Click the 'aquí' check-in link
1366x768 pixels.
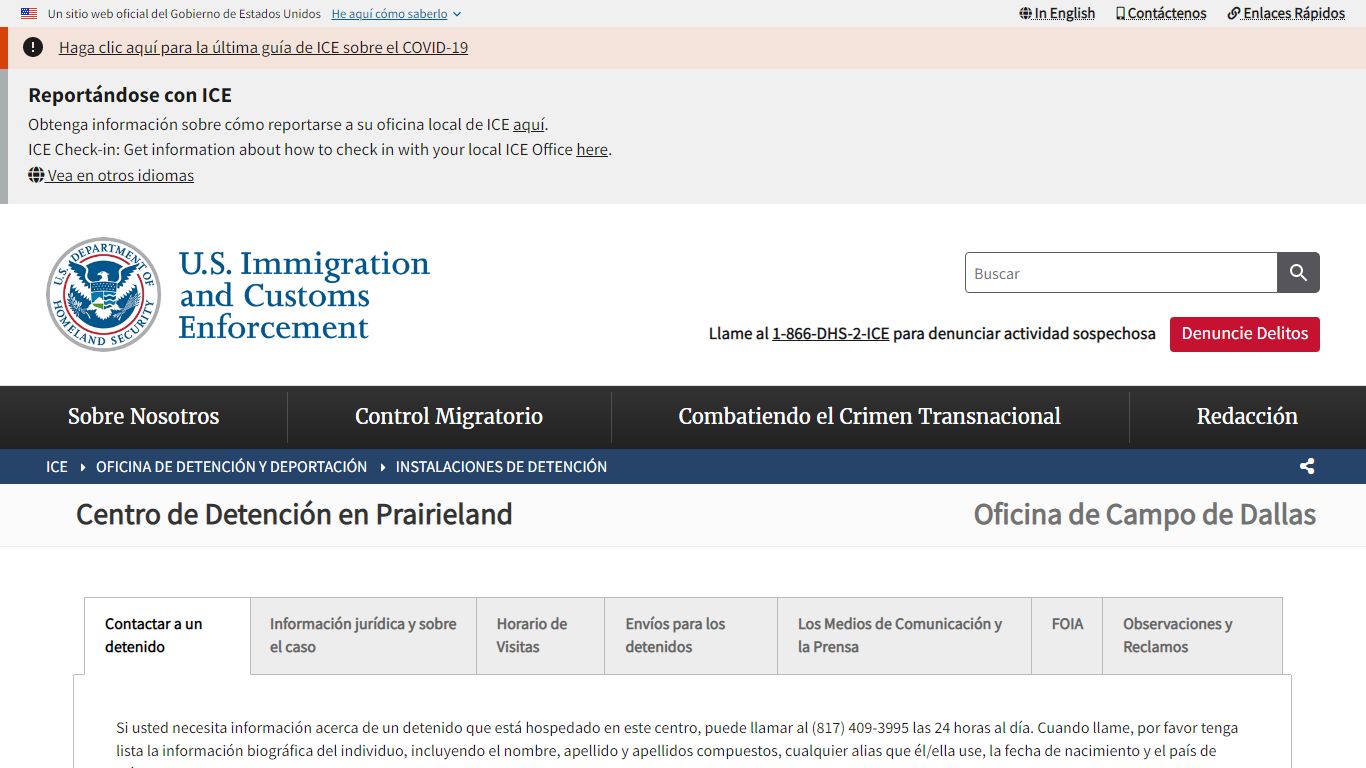click(529, 125)
